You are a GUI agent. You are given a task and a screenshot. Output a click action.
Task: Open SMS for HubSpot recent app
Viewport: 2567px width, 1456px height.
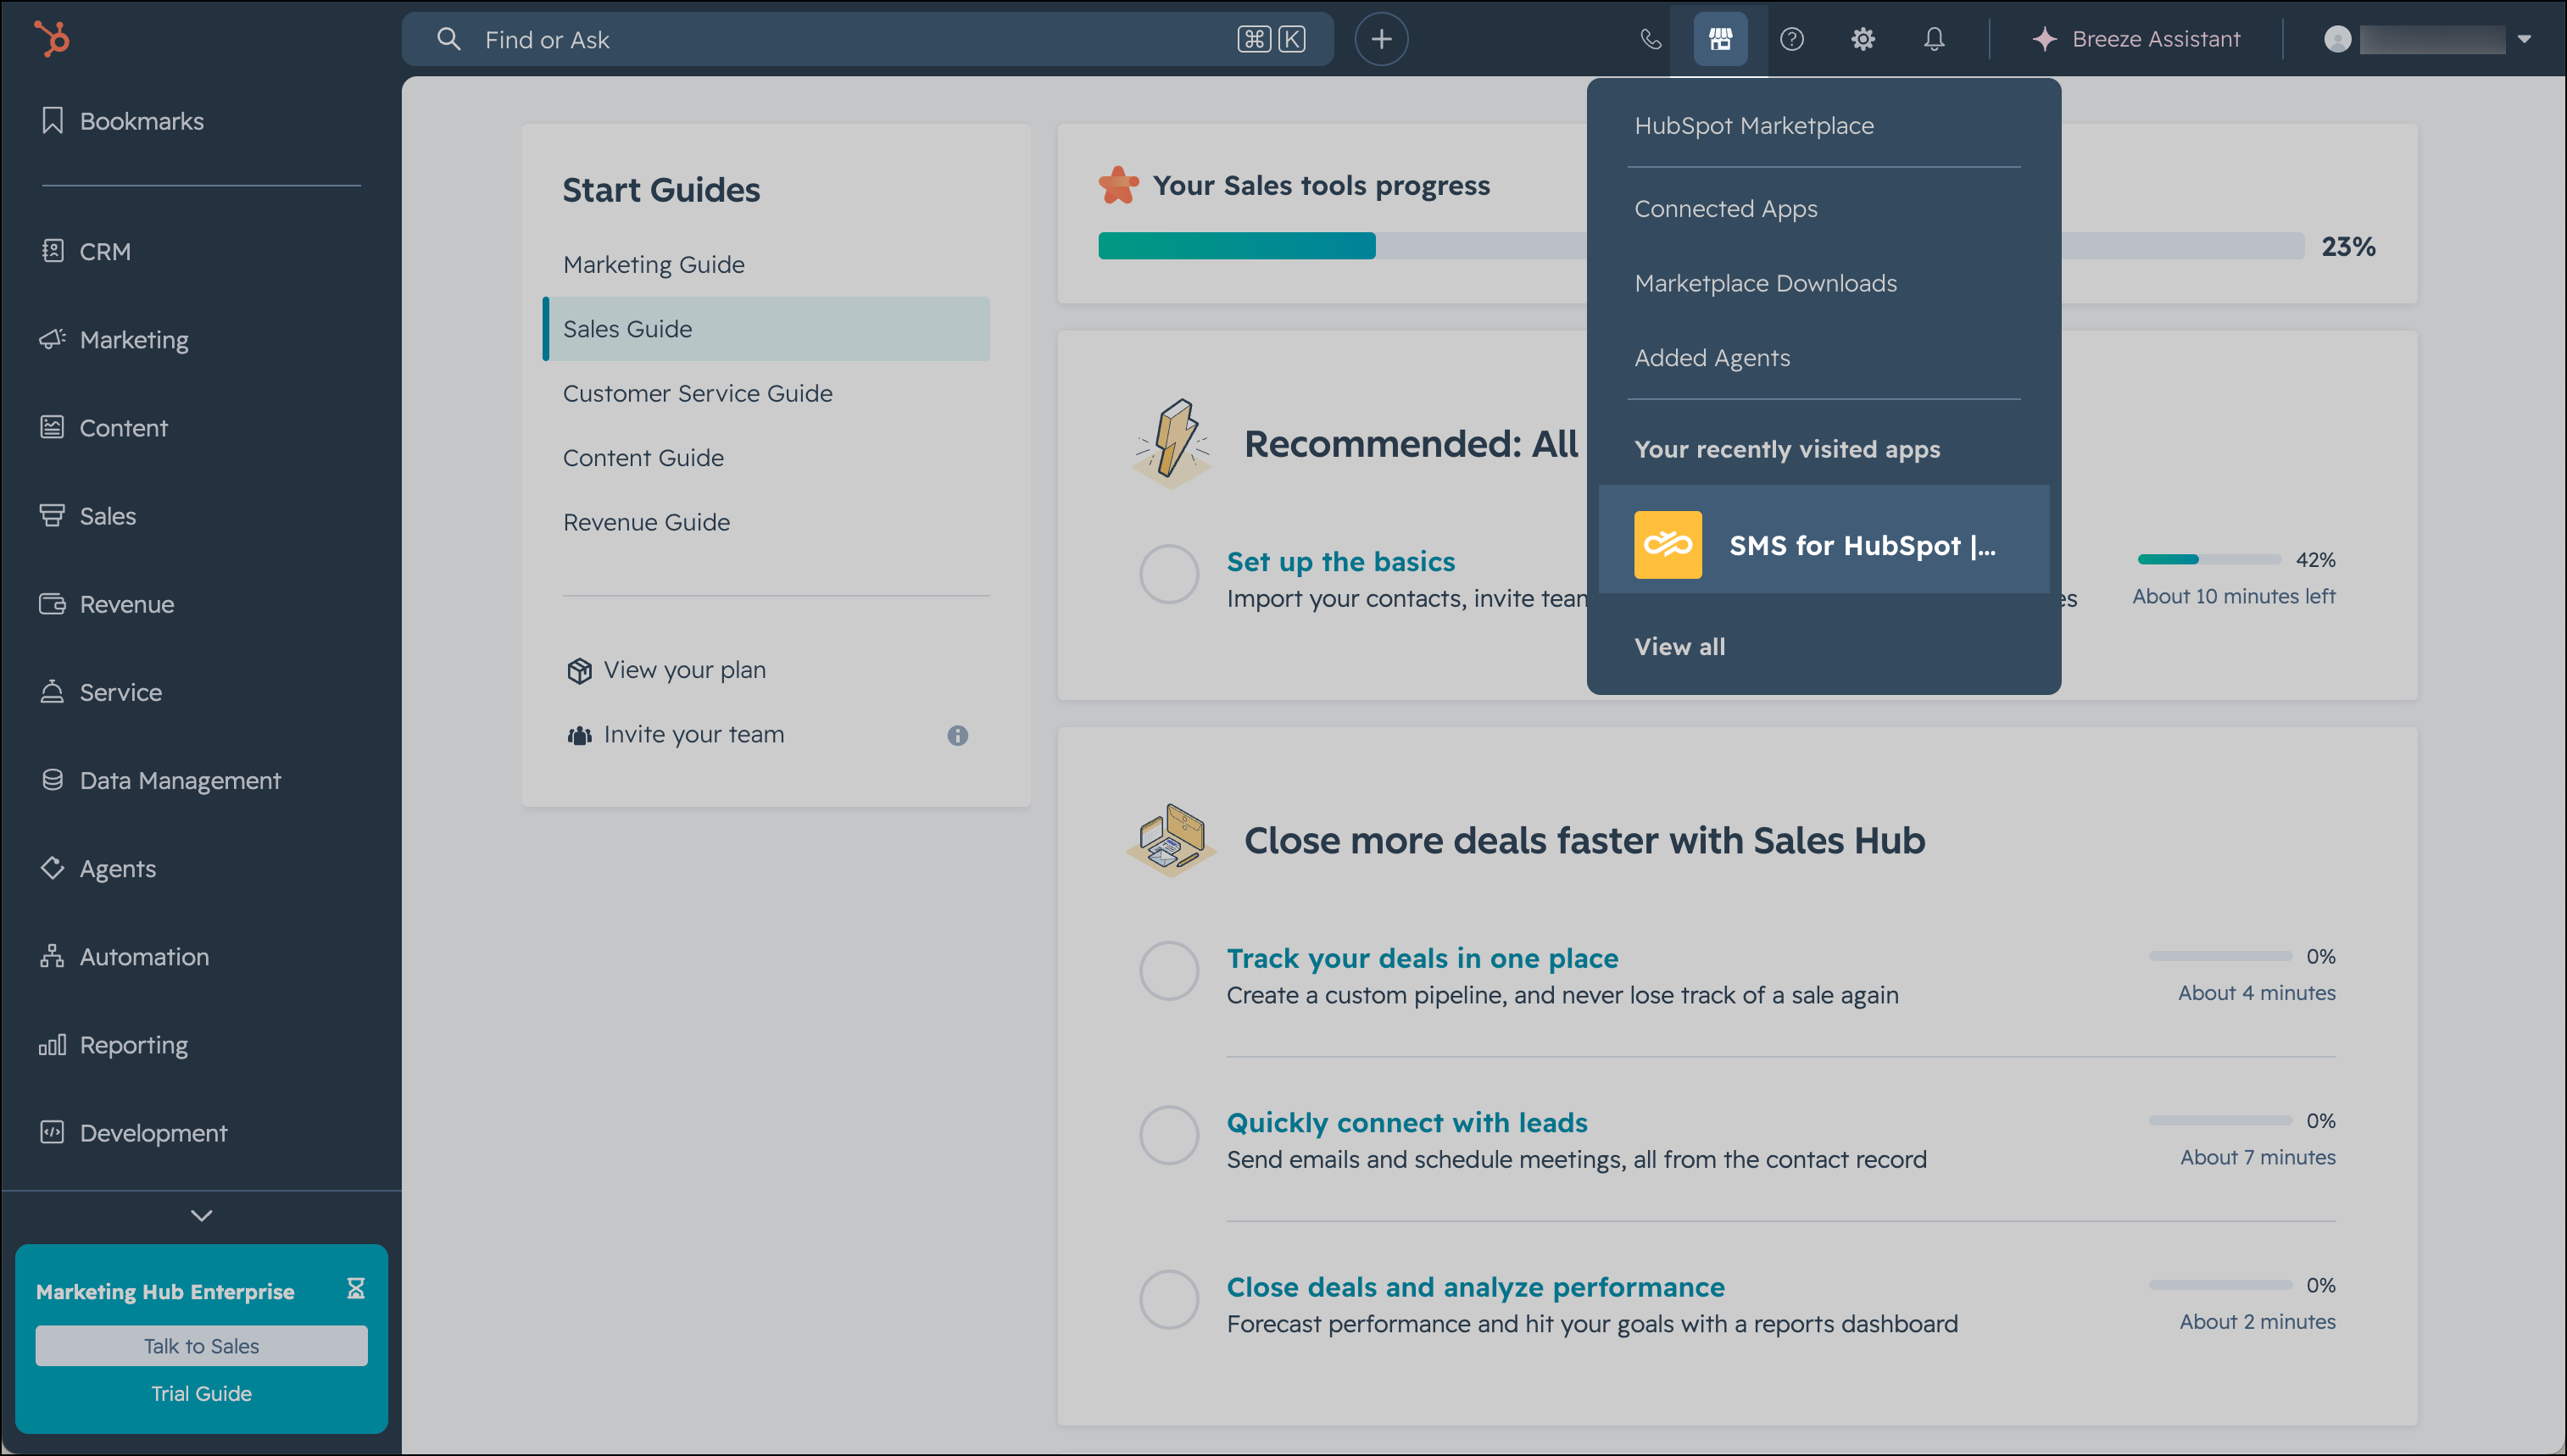(x=1823, y=539)
